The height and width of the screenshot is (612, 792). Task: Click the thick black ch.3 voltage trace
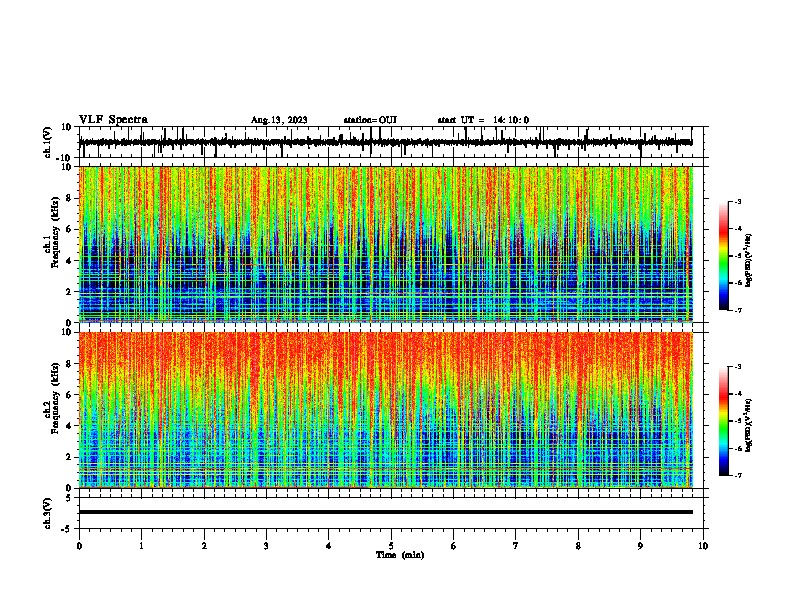(x=385, y=512)
